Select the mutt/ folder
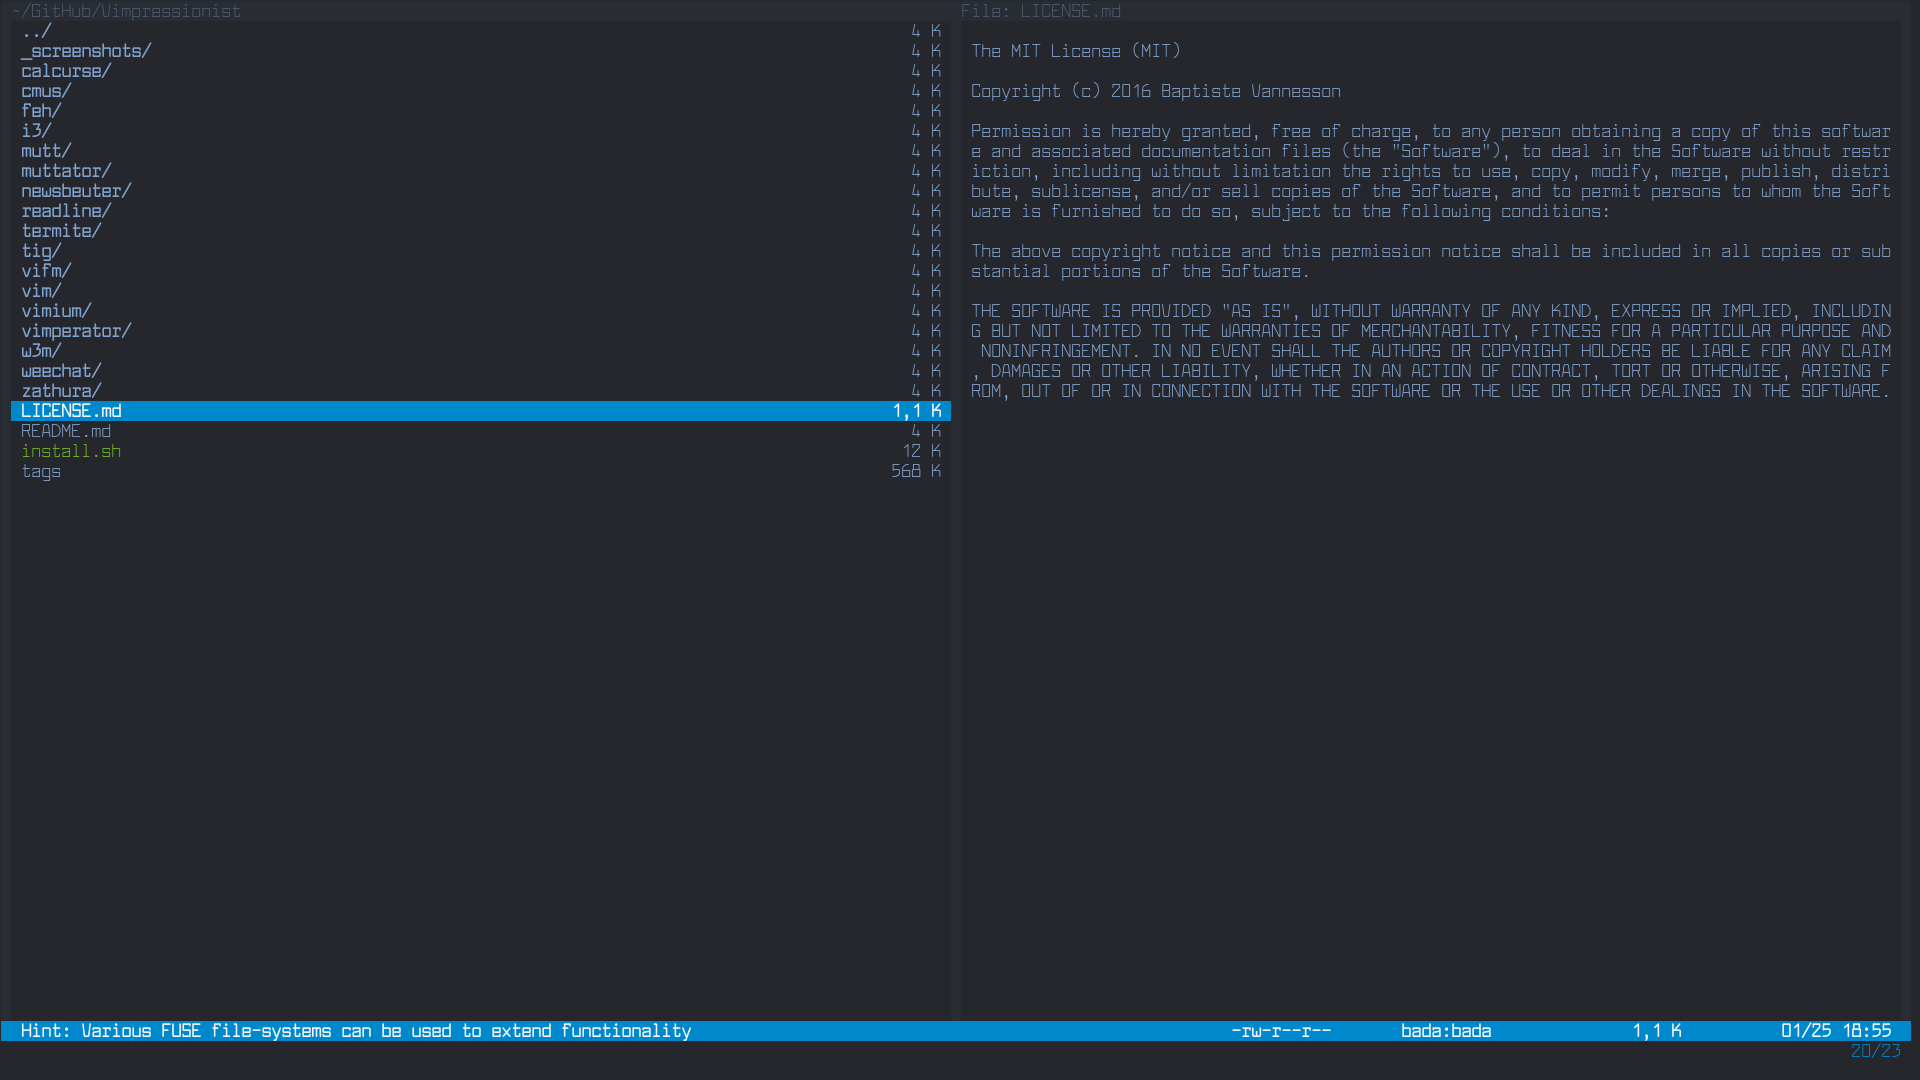The width and height of the screenshot is (1920, 1080). click(x=46, y=151)
